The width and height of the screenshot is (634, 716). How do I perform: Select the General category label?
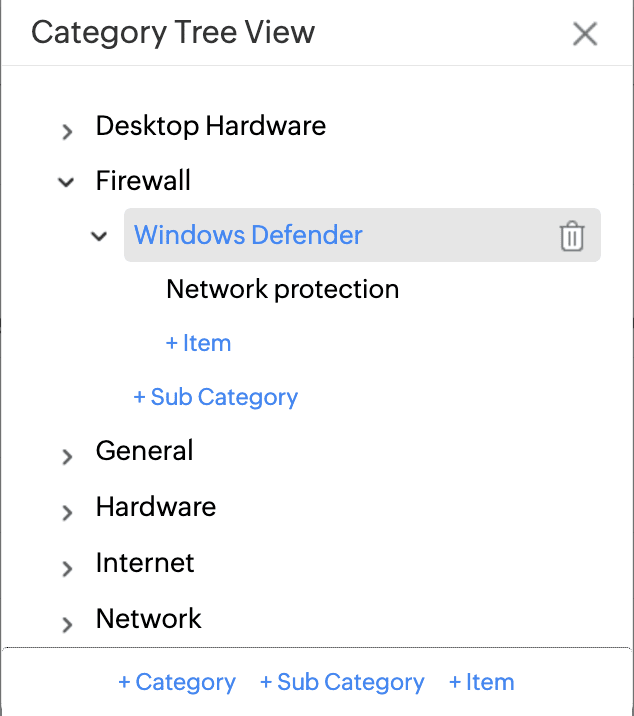point(144,451)
